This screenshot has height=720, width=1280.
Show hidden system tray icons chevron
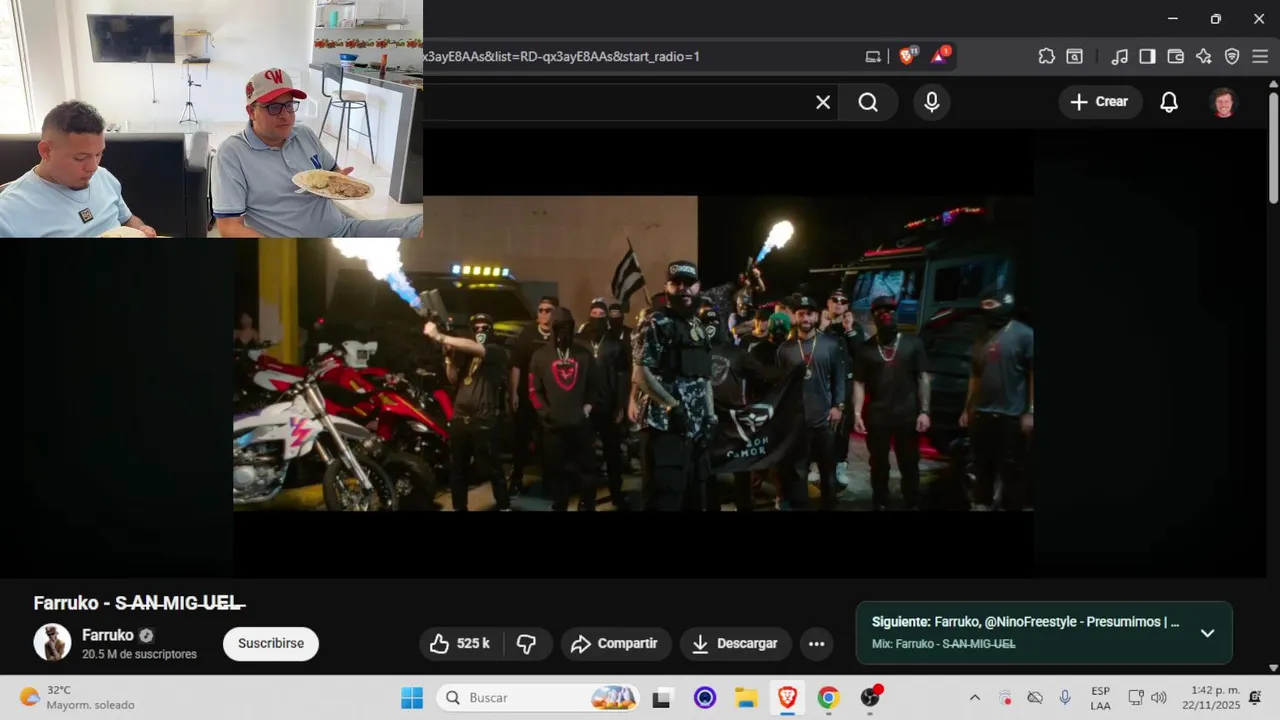974,698
